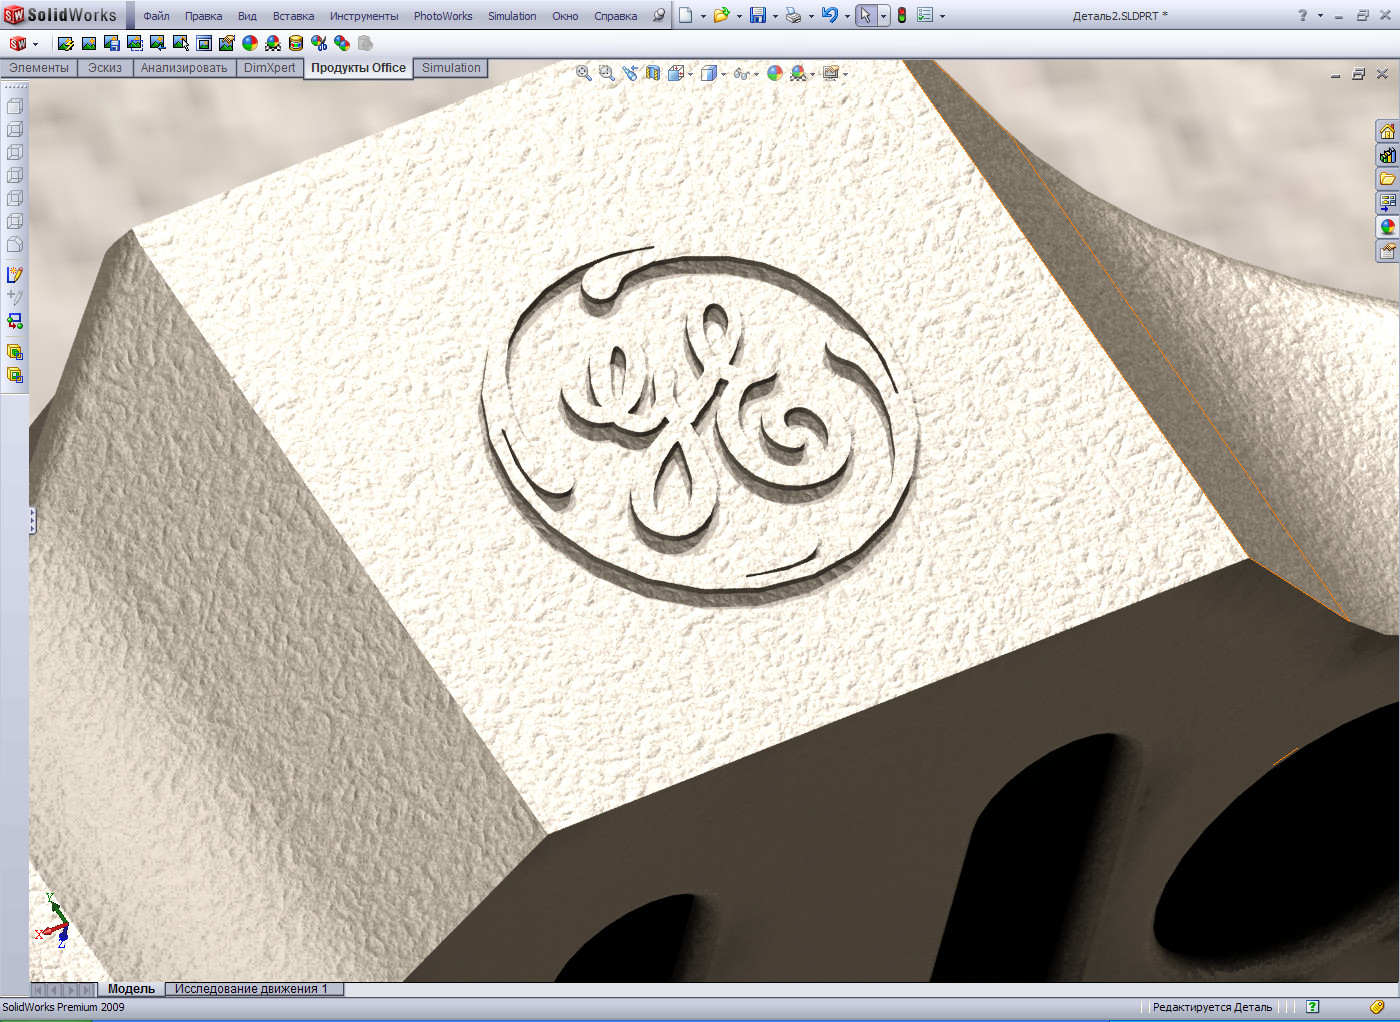The width and height of the screenshot is (1400, 1022).
Task: Open the PhotoWorks Scene icon
Action: coord(273,43)
